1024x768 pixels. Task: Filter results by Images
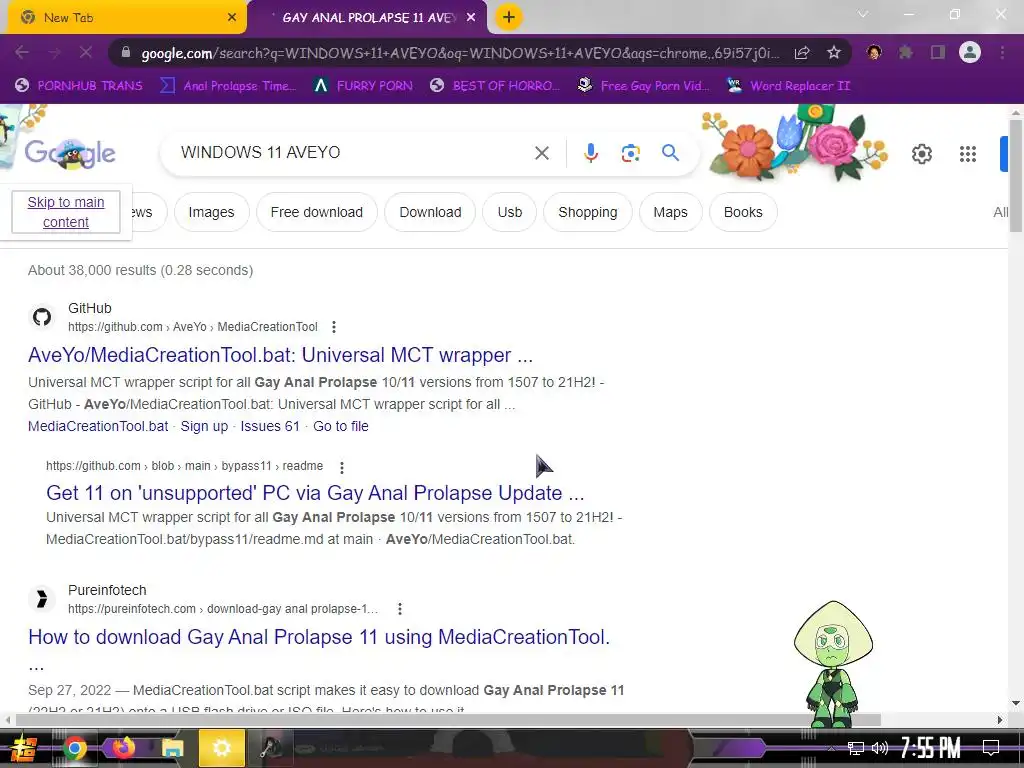[211, 212]
